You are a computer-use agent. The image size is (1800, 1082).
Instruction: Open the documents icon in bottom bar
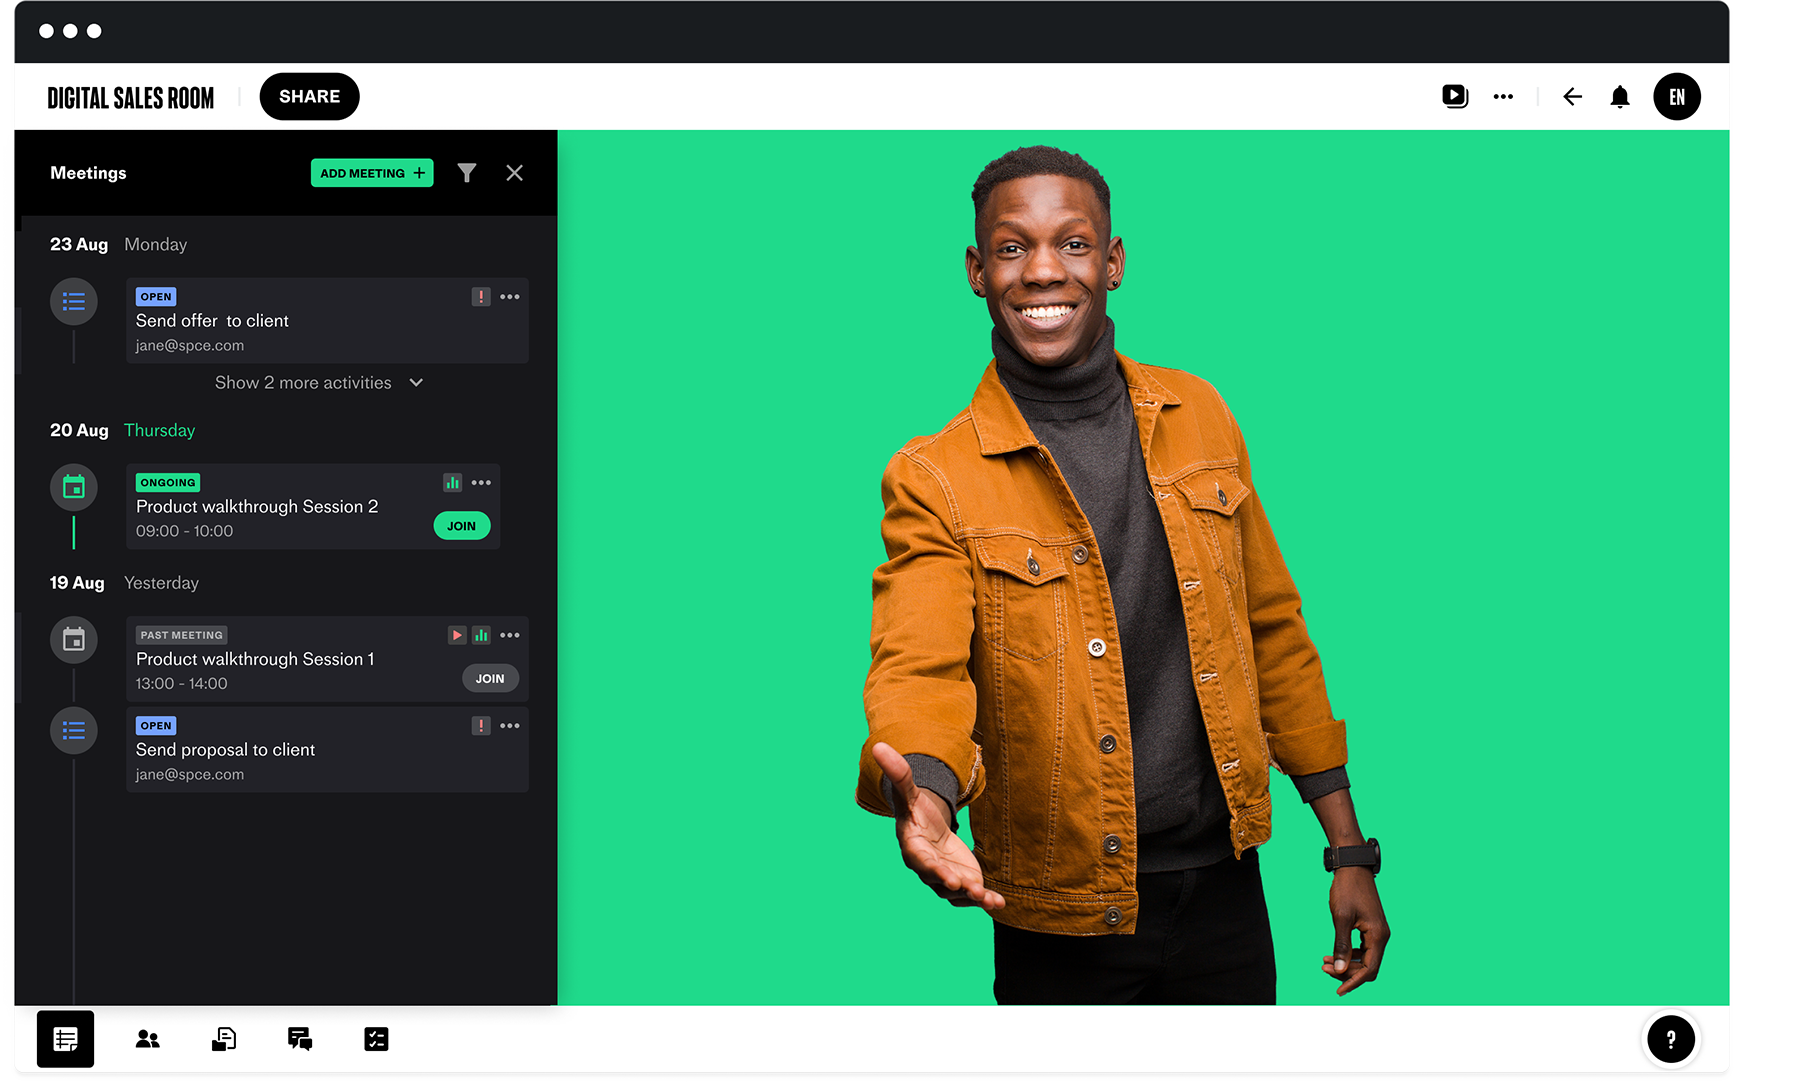[x=224, y=1039]
